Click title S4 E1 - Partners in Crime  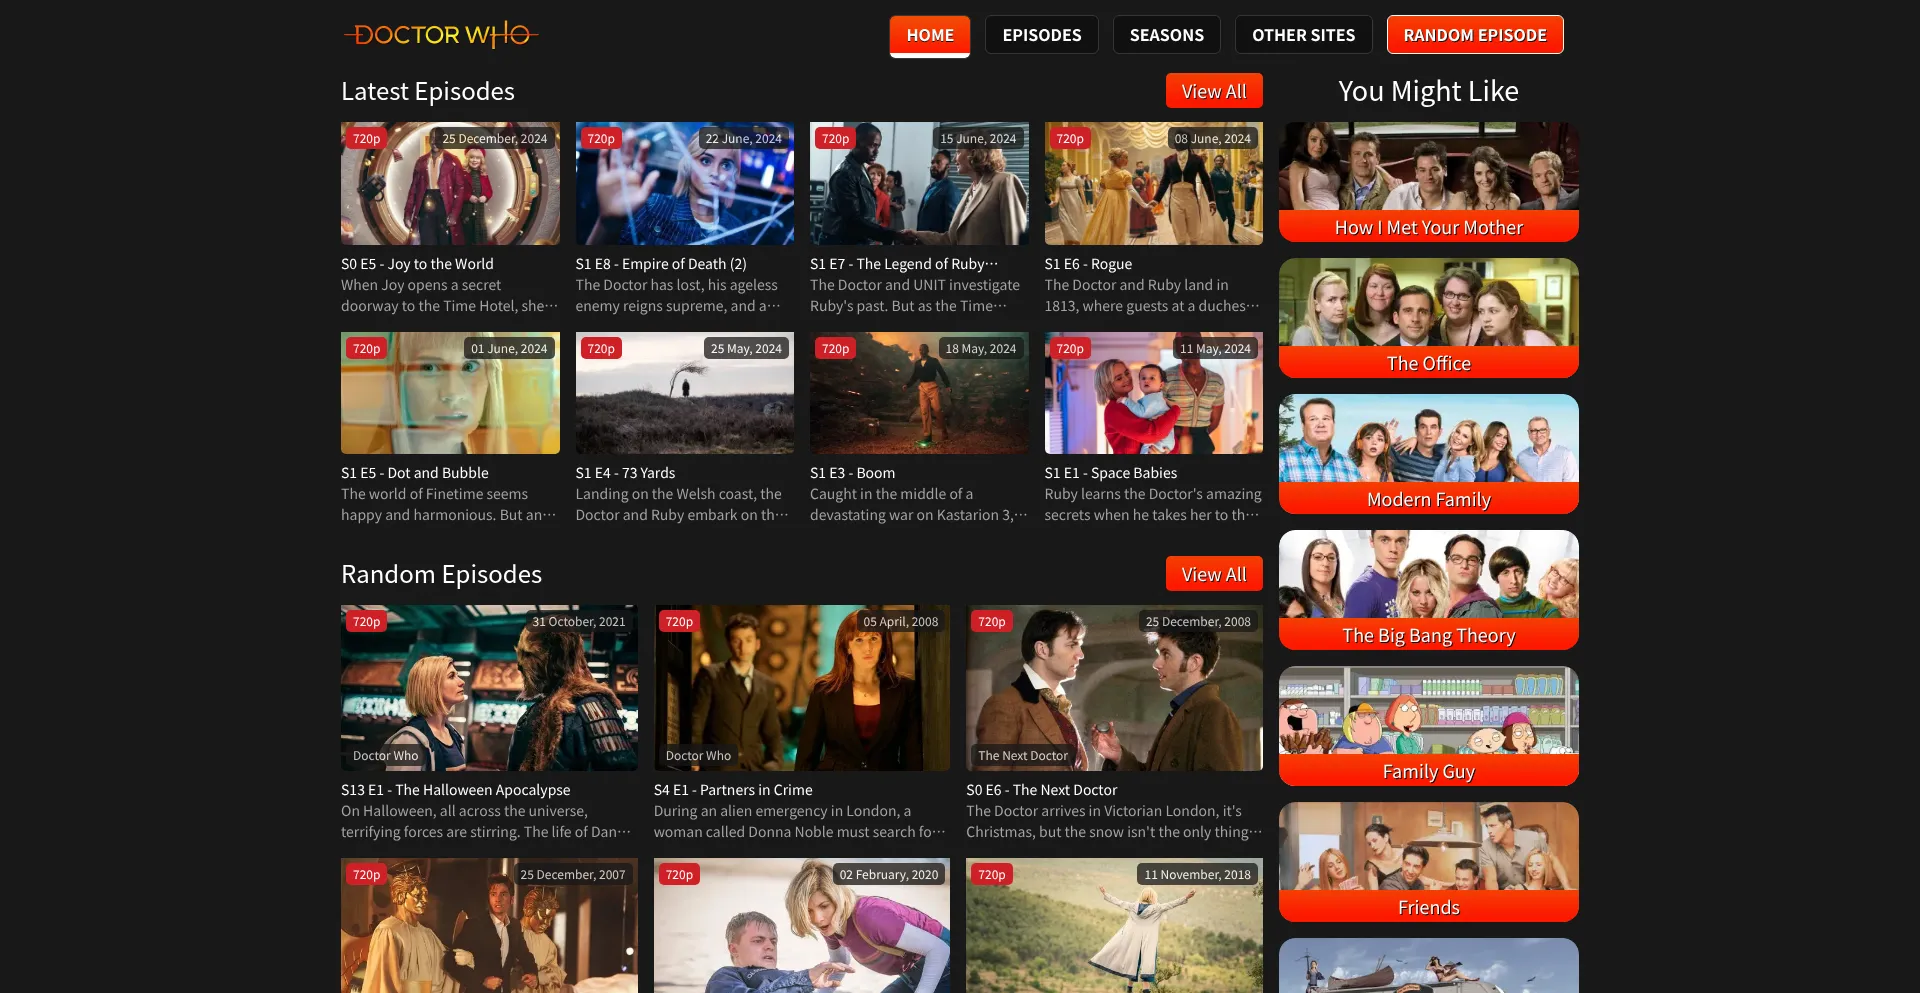click(x=733, y=790)
